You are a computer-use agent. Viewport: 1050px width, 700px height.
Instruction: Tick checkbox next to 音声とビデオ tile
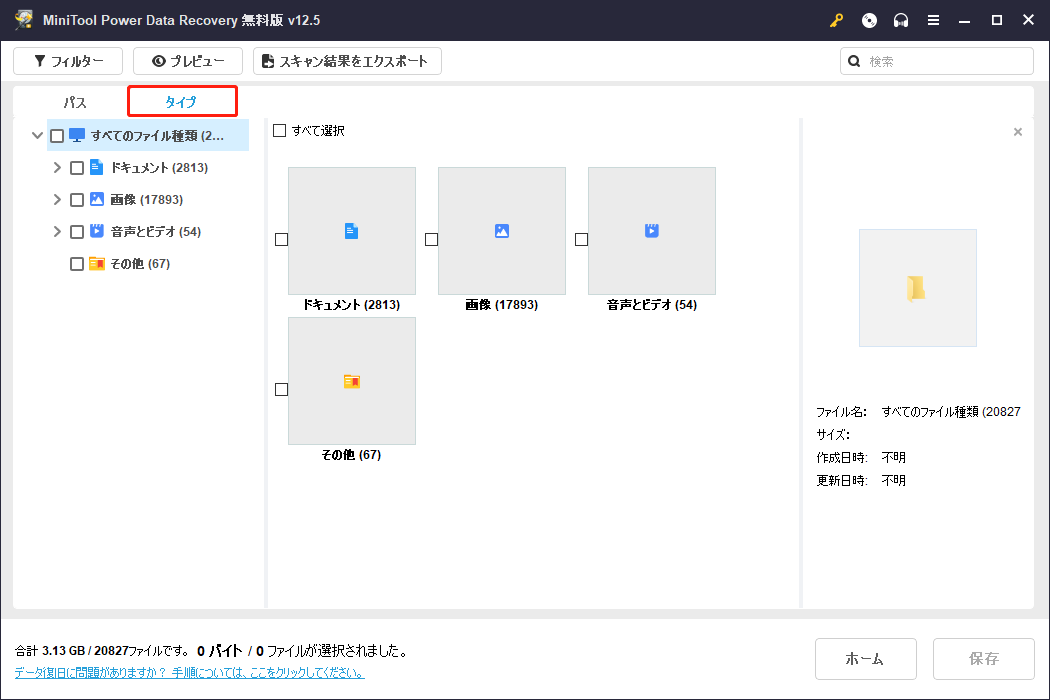[581, 239]
